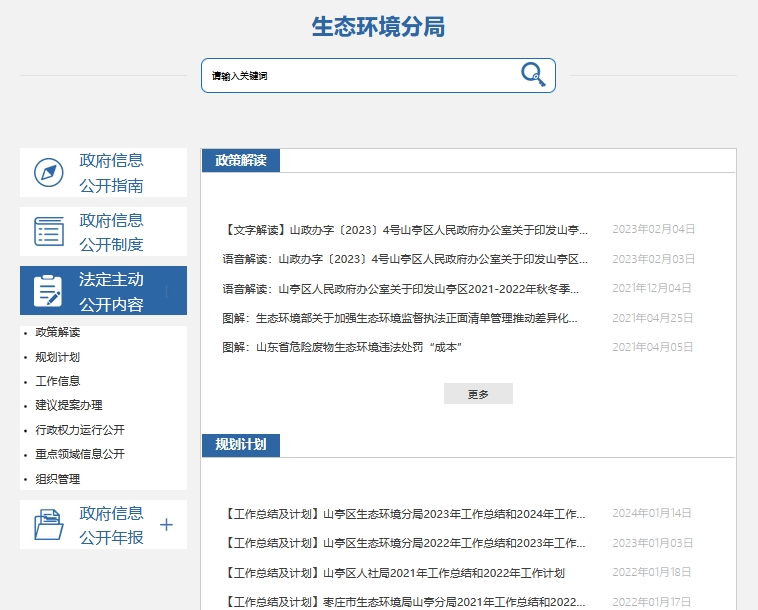Click the date 2022年01月18日
Viewport: 758px width, 610px height.
pos(652,572)
